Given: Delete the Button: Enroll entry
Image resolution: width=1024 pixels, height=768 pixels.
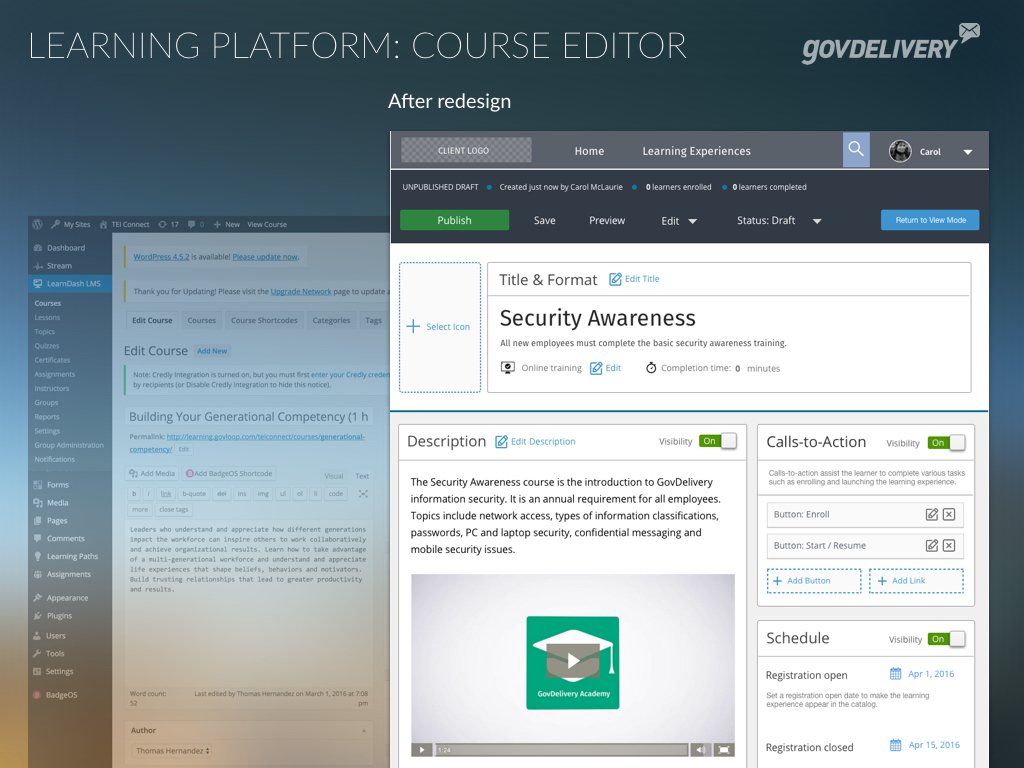Looking at the screenshot, I should coord(949,515).
